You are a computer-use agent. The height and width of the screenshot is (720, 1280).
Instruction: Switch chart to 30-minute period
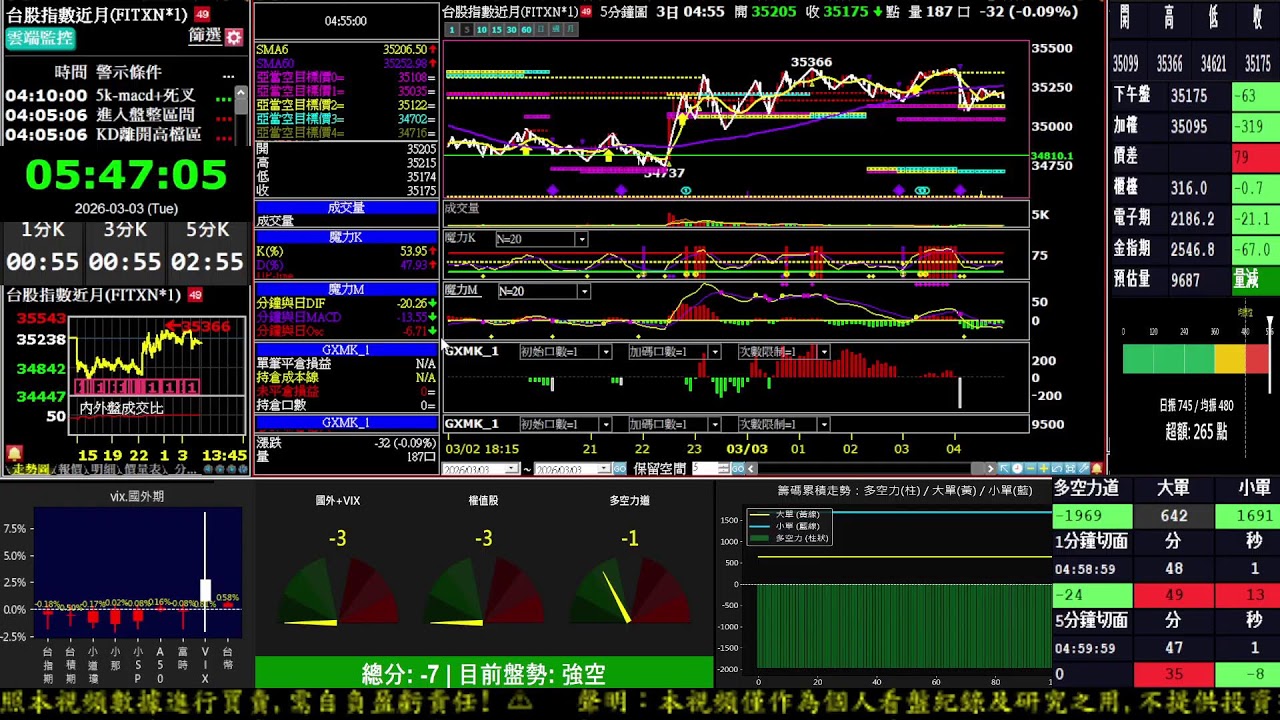click(x=512, y=30)
